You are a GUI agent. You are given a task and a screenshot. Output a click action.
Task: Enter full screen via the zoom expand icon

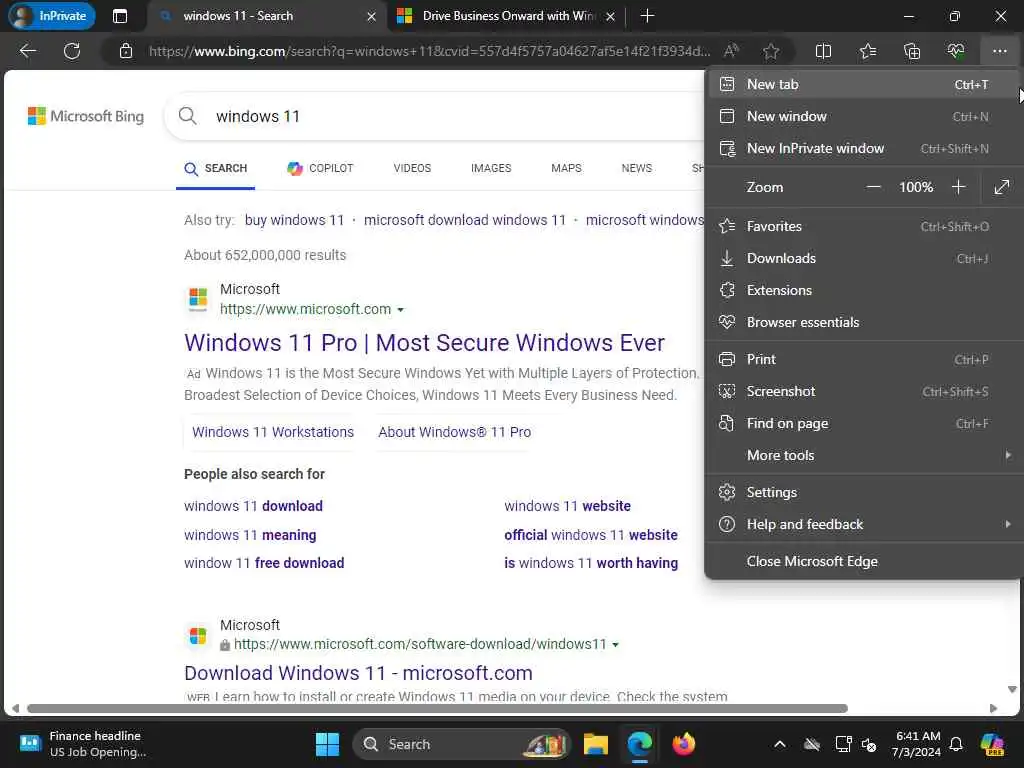1001,187
